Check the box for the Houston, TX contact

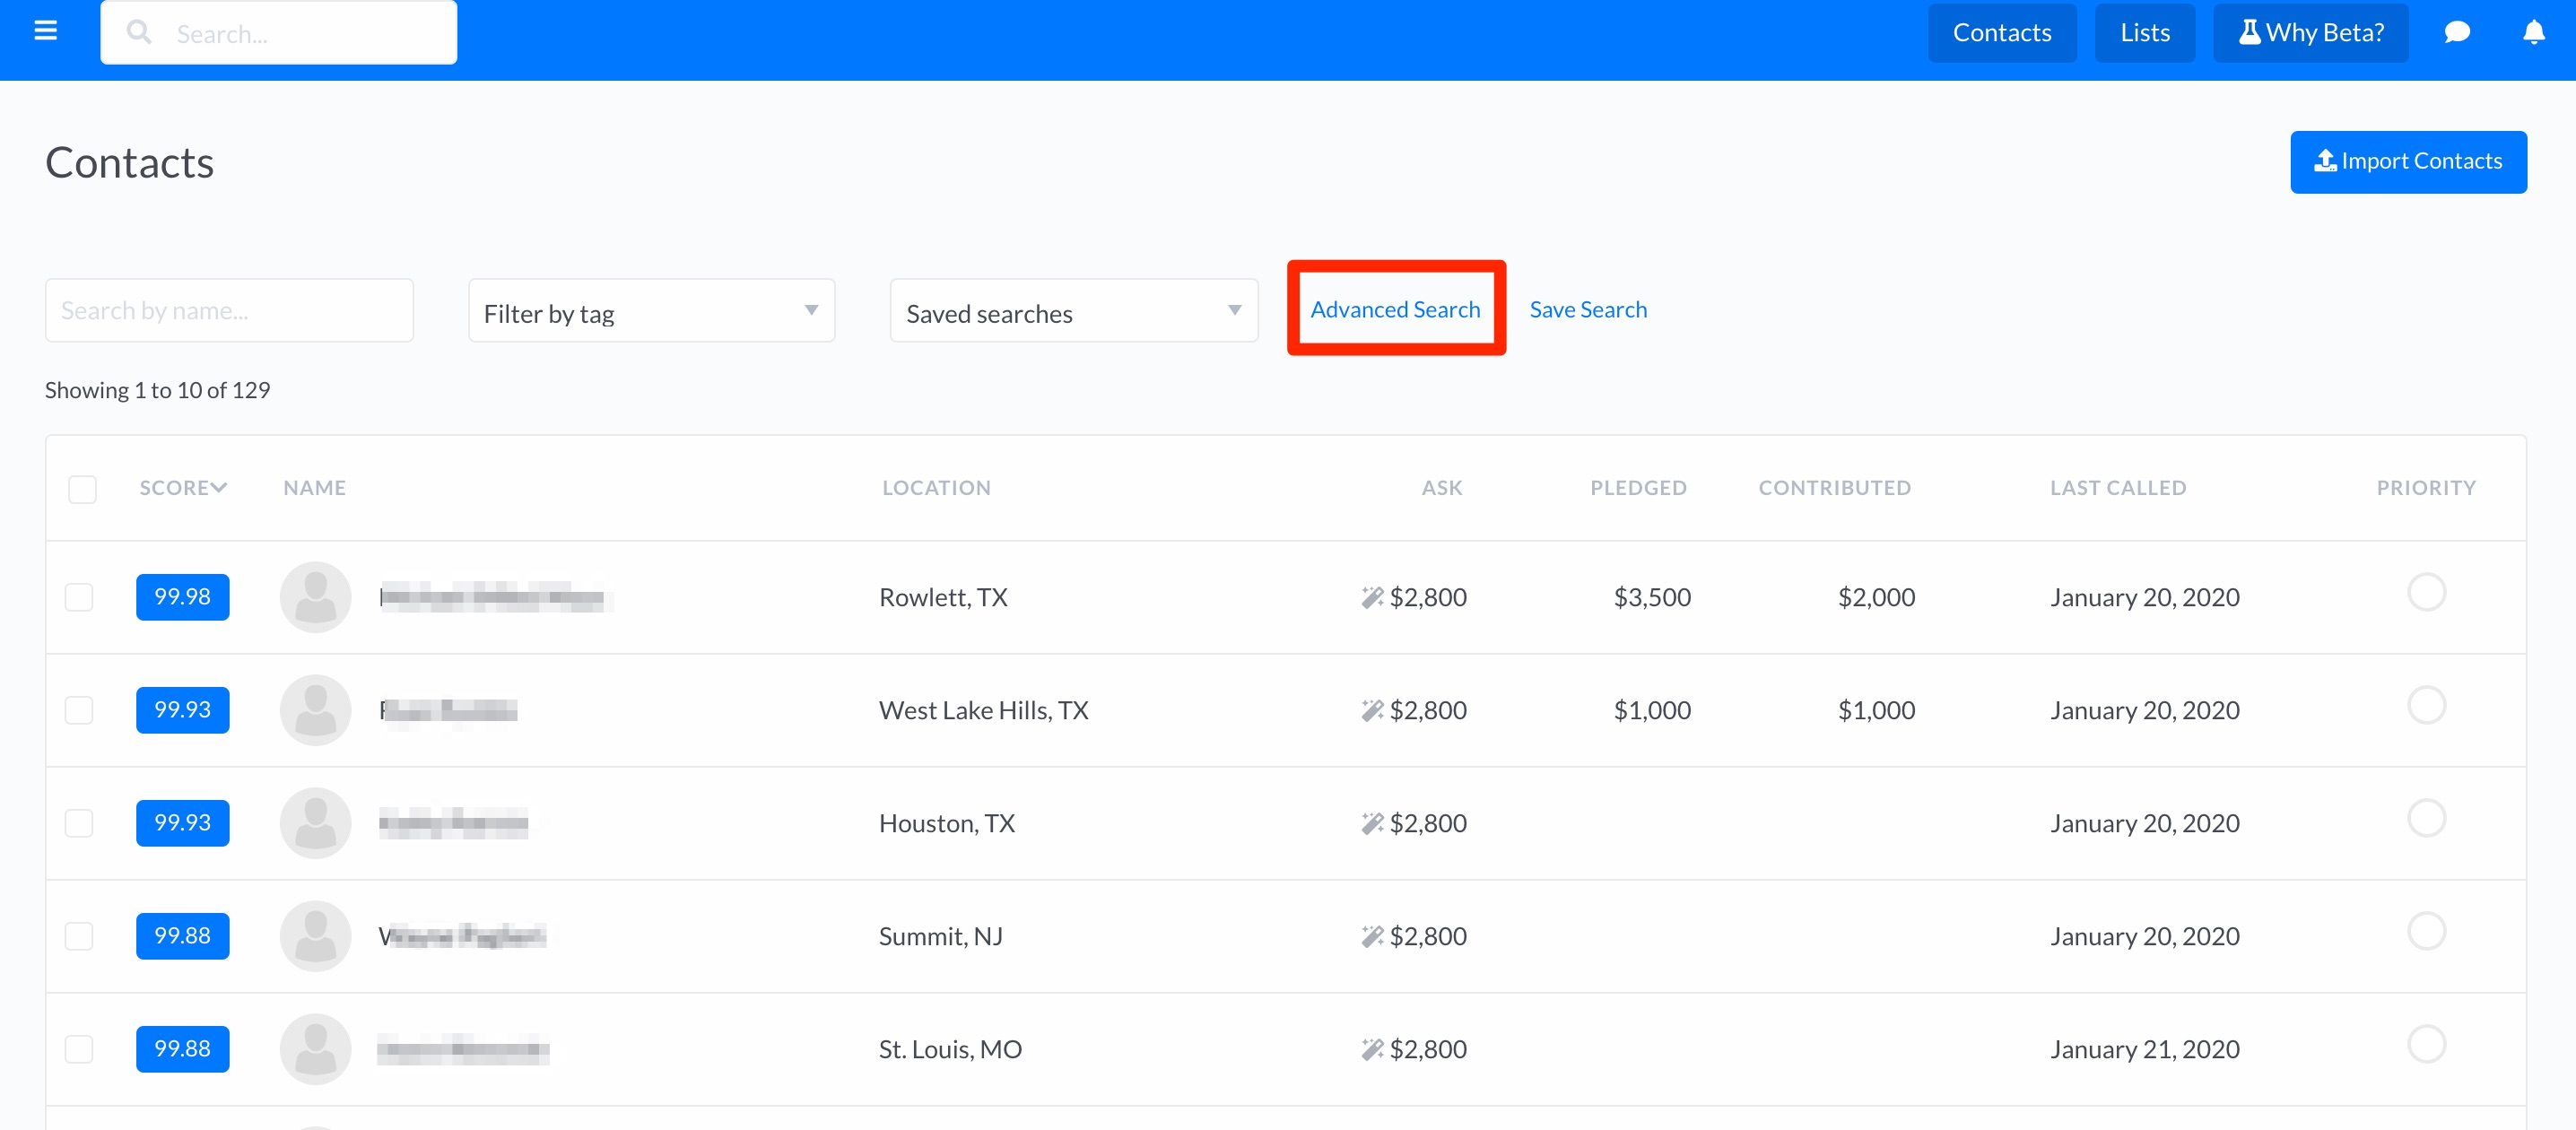click(79, 823)
